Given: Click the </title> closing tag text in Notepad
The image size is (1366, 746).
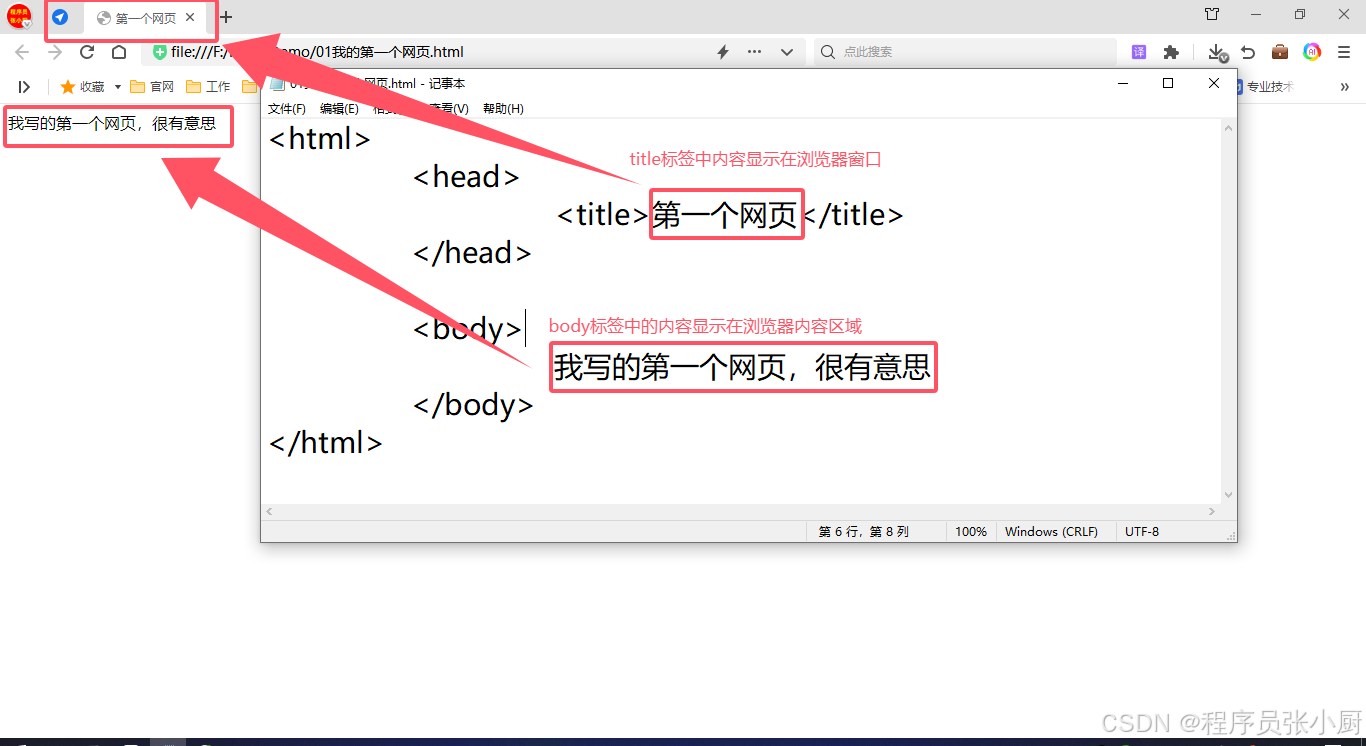Looking at the screenshot, I should [x=854, y=215].
